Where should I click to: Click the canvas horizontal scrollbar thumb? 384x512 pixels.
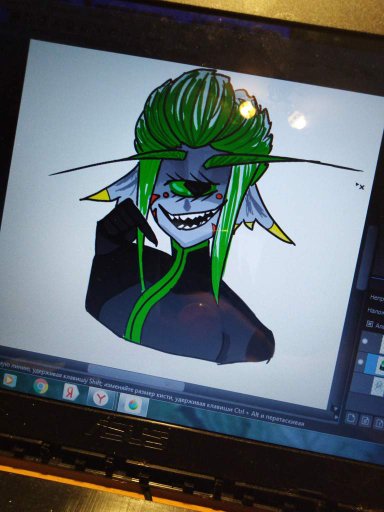coord(137,377)
